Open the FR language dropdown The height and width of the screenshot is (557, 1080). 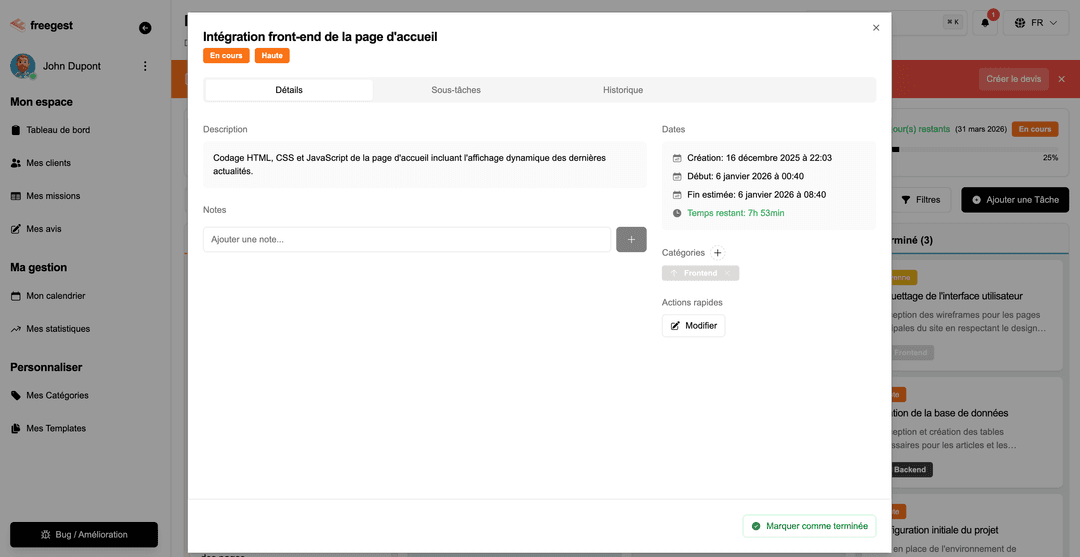1035,22
